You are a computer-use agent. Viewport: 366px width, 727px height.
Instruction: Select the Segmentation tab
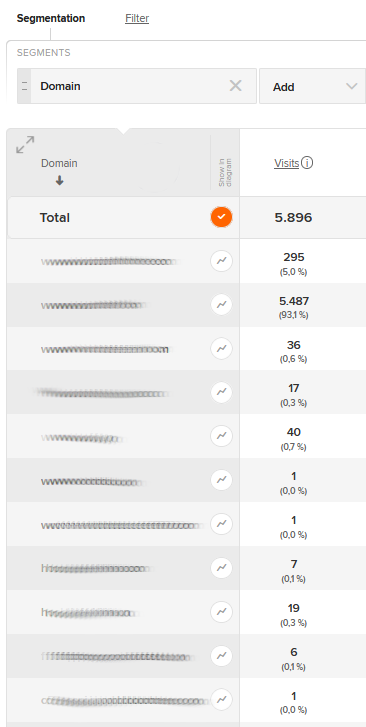51,18
